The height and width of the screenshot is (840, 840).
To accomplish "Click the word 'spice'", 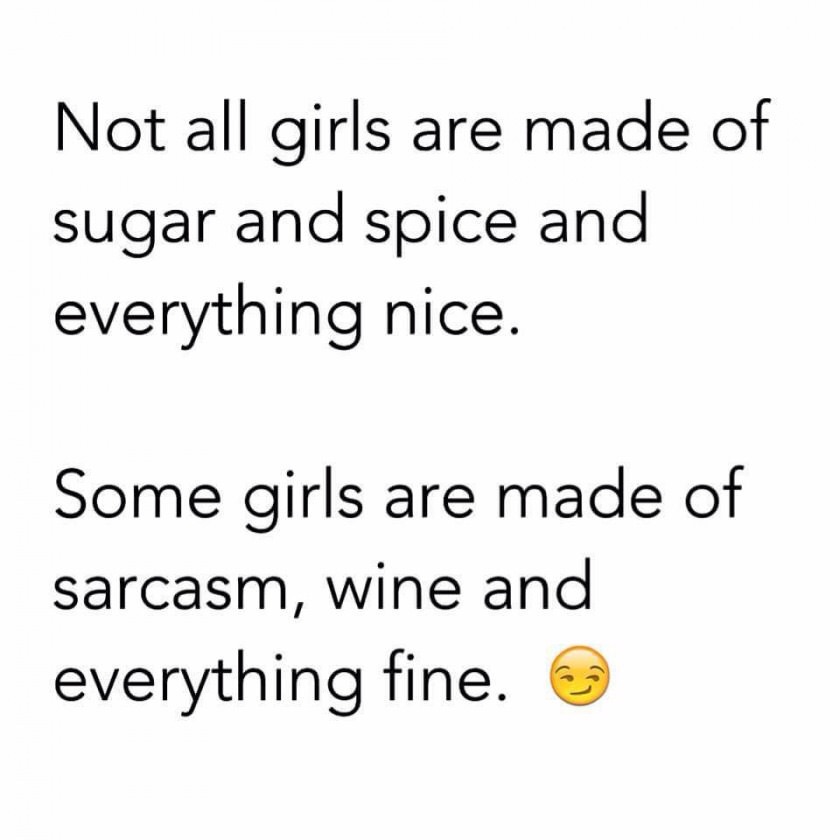I will pyautogui.click(x=441, y=222).
